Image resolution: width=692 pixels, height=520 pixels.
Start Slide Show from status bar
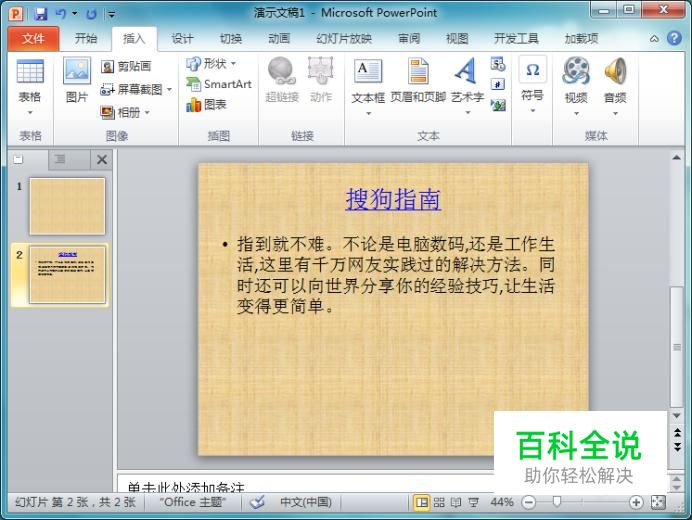pyautogui.click(x=474, y=502)
